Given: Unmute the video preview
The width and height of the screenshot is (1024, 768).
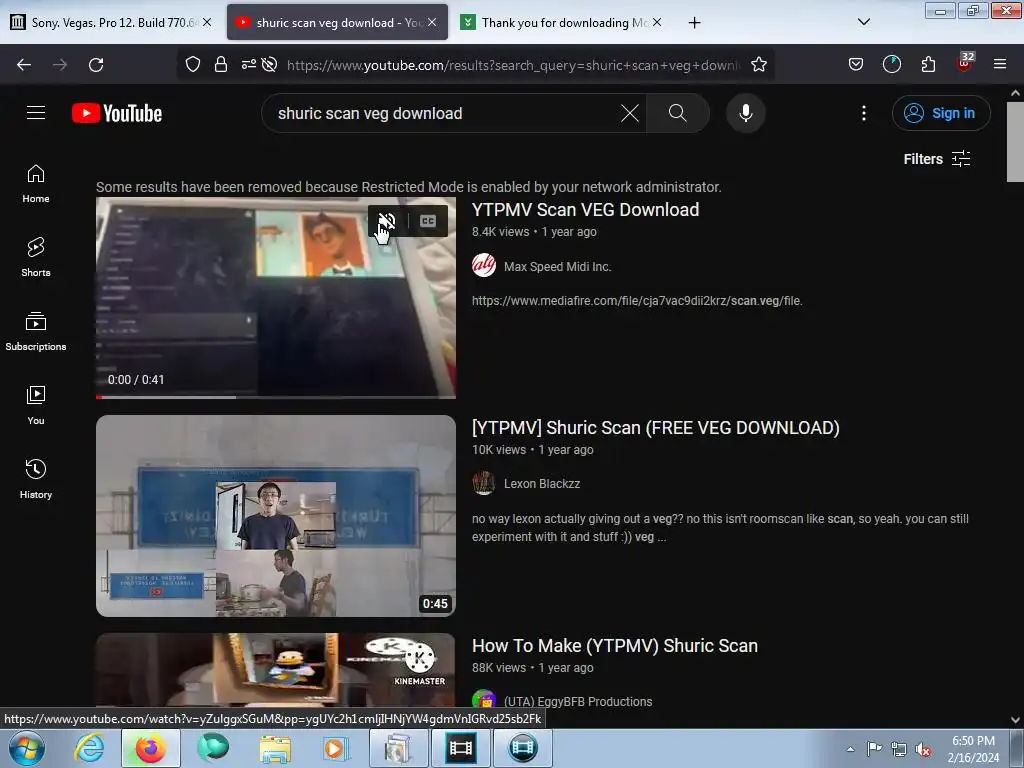Looking at the screenshot, I should click(x=387, y=221).
